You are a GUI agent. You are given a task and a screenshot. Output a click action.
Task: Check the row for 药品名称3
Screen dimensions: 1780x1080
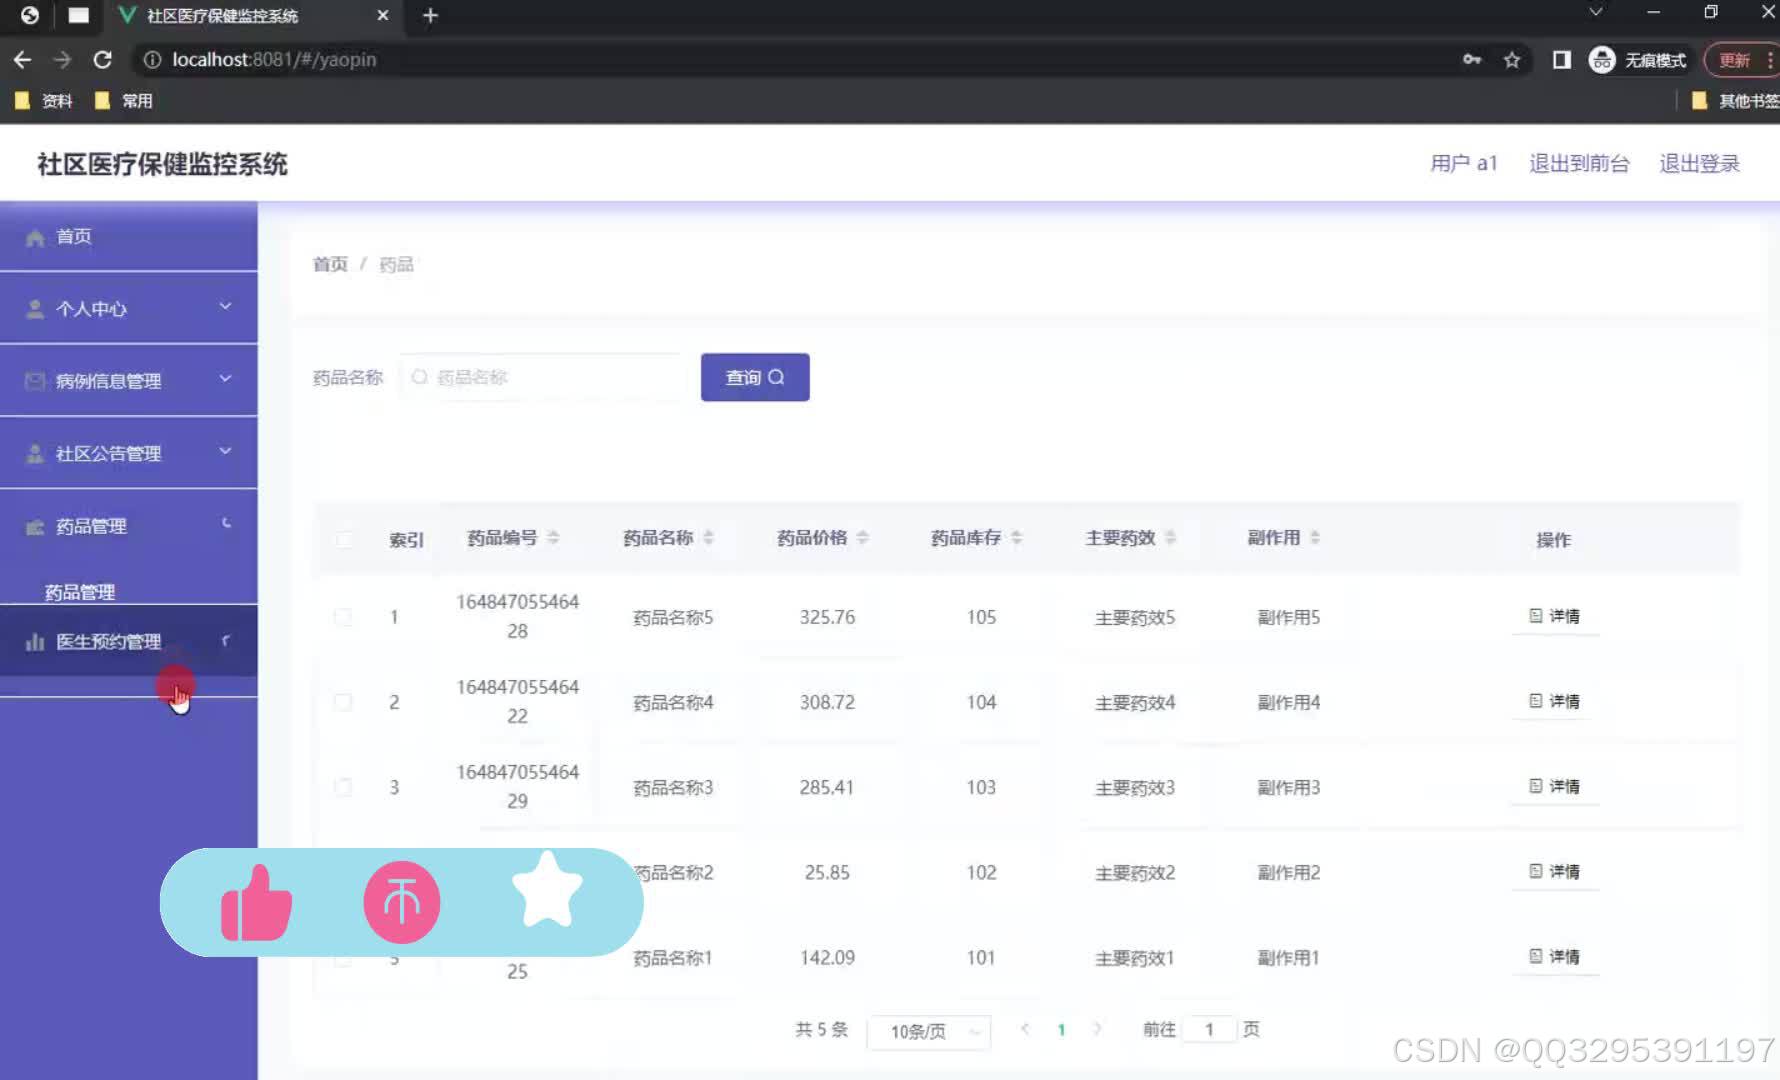tap(343, 787)
